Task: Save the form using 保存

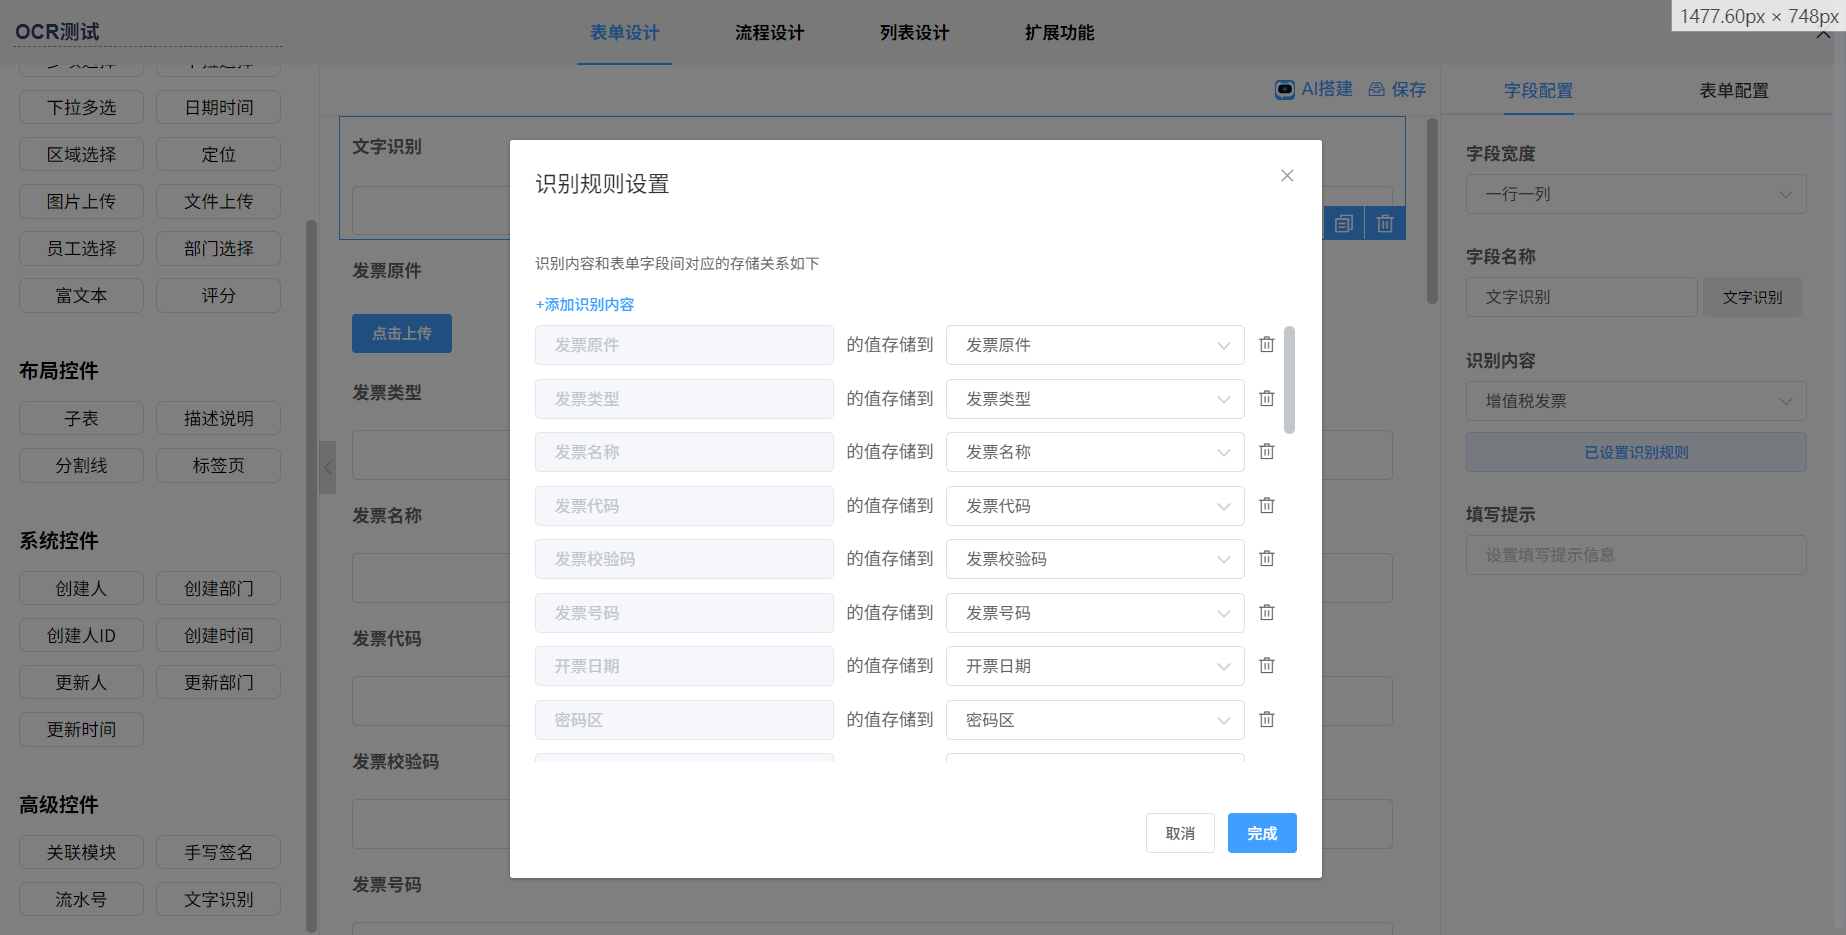Action: [1398, 90]
